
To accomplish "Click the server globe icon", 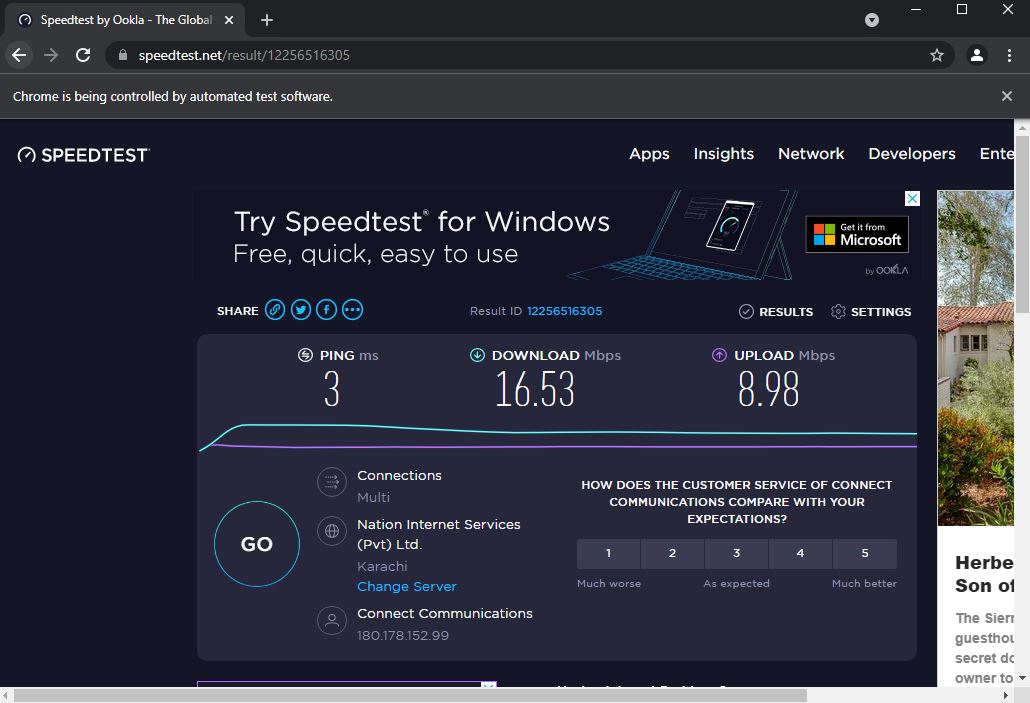I will coord(332,531).
